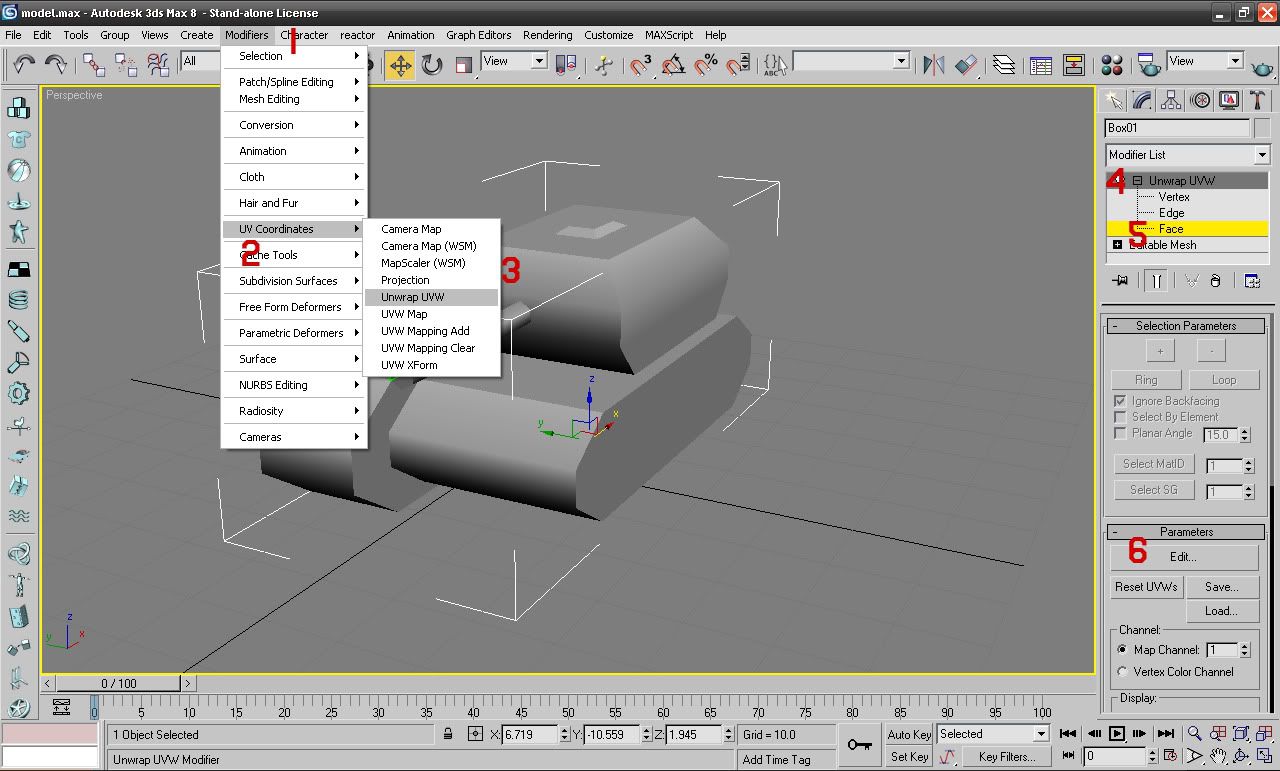Click the Mirror Selected Objects icon
The width and height of the screenshot is (1280, 771).
click(x=934, y=66)
